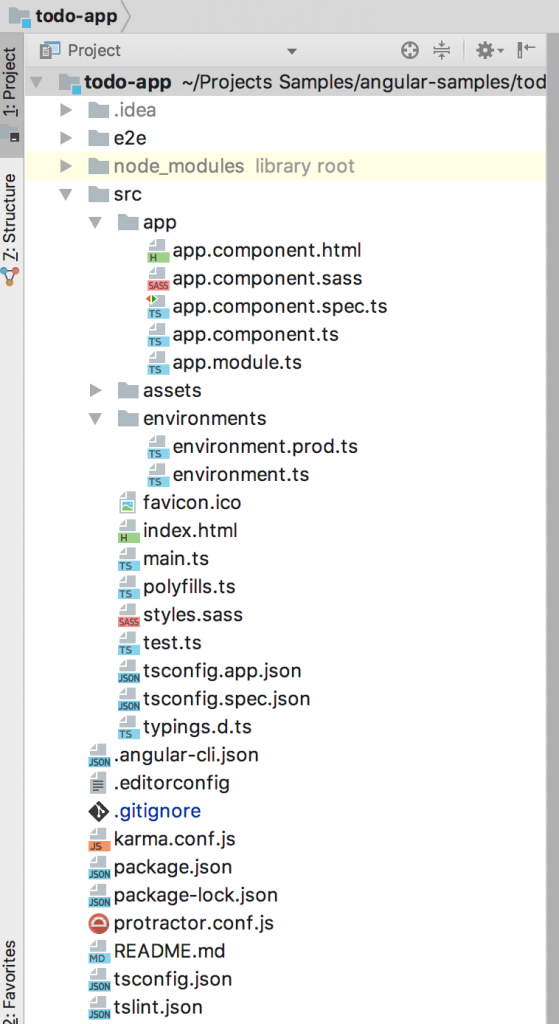The height and width of the screenshot is (1024, 559).
Task: Expand the assets folder
Action: [x=95, y=391]
